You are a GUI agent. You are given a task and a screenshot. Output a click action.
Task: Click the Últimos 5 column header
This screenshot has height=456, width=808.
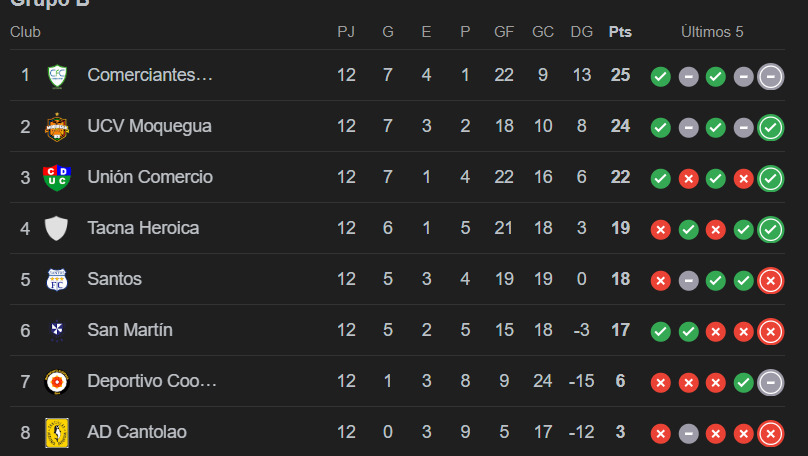(x=712, y=32)
